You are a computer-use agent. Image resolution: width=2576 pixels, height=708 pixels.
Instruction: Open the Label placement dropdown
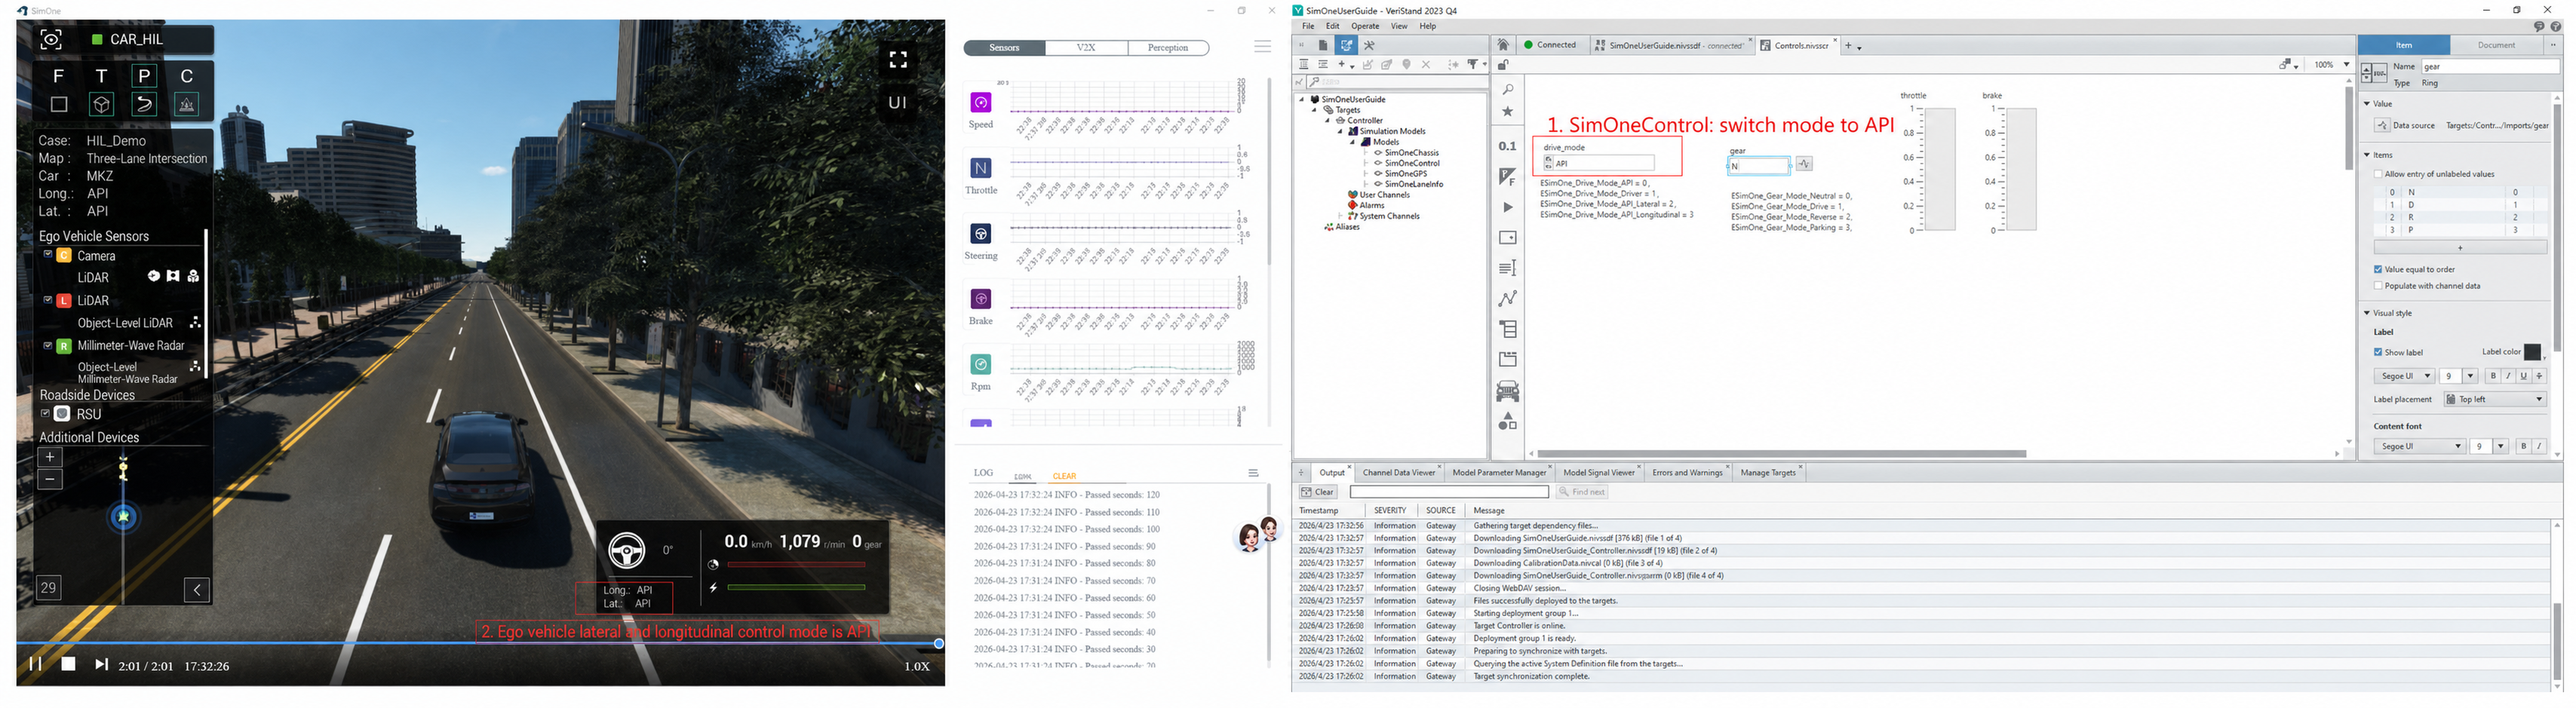[x=2495, y=399]
